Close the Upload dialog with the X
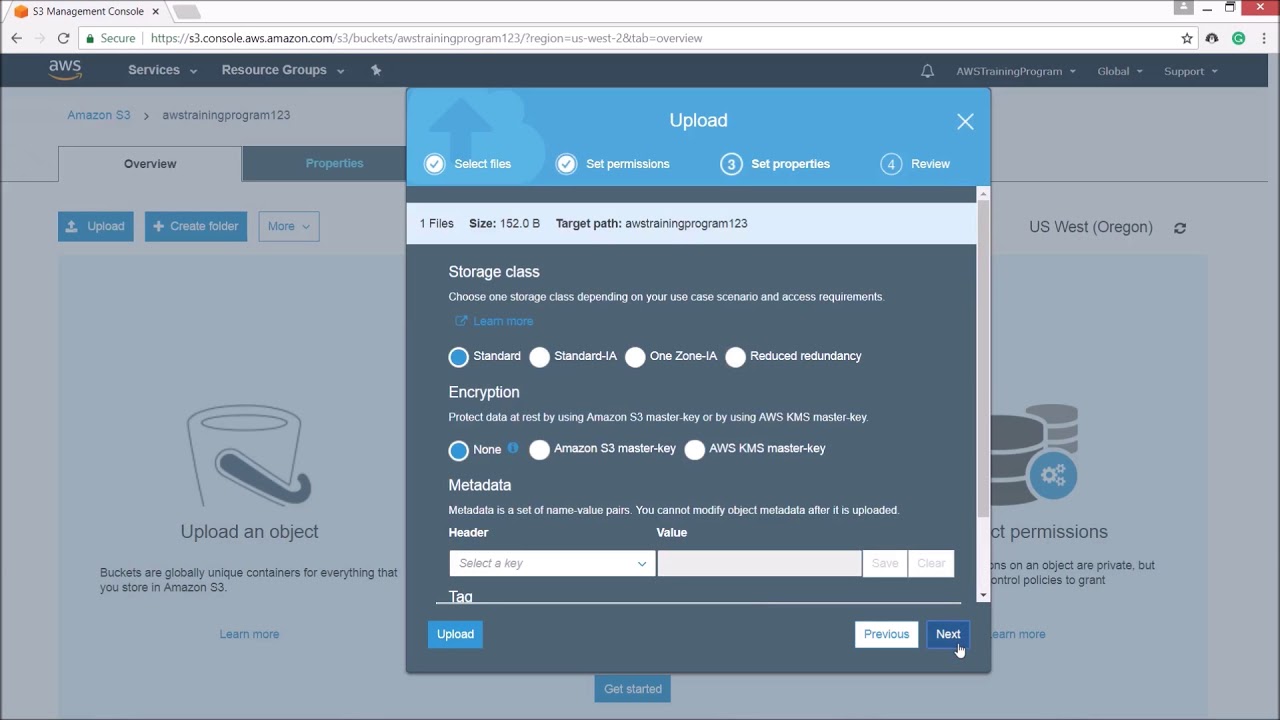The height and width of the screenshot is (720, 1280). (965, 122)
